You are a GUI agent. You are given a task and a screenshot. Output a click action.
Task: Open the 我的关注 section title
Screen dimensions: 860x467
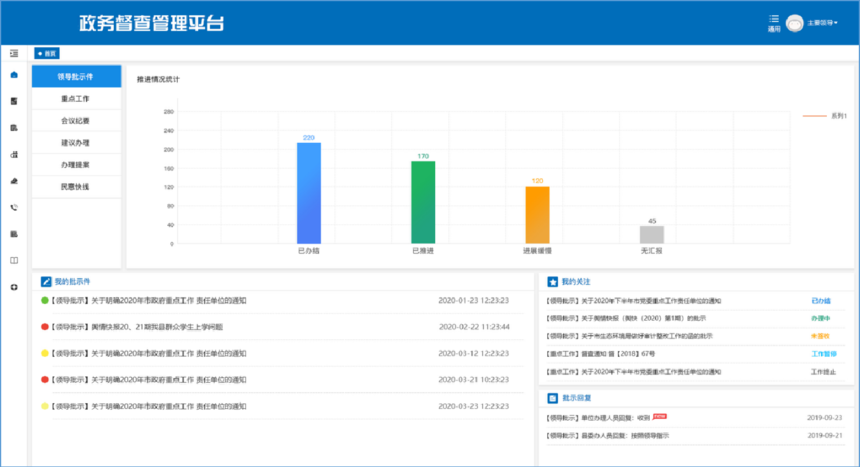[576, 282]
